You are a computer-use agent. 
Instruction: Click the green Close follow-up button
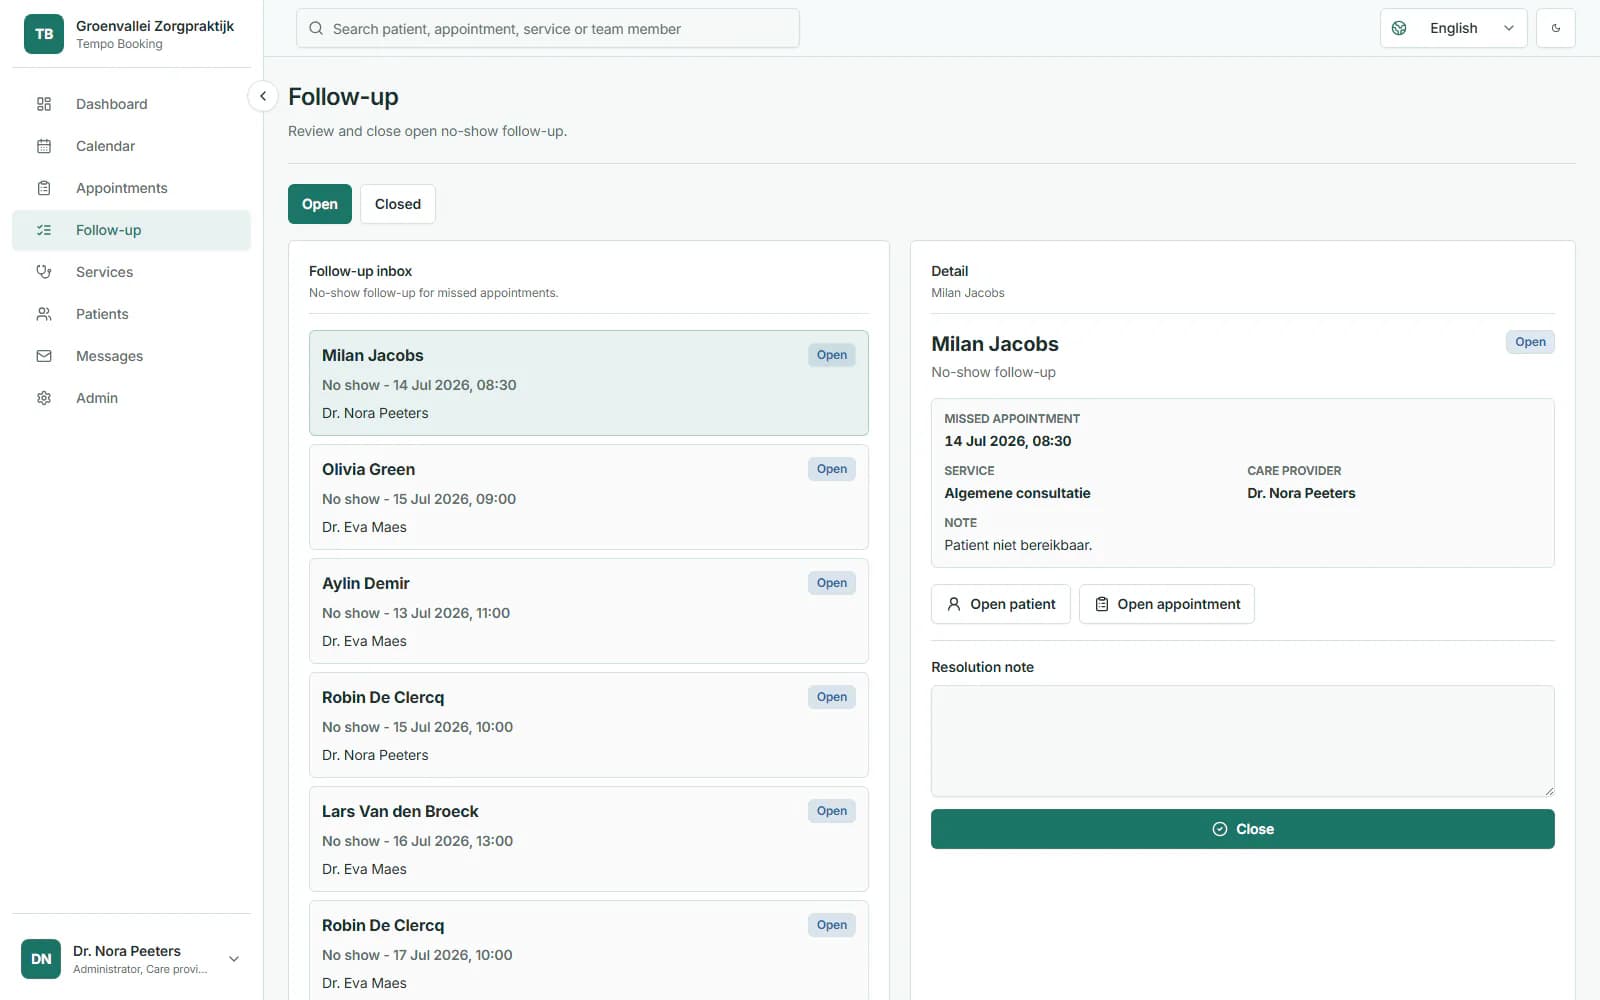(x=1243, y=829)
